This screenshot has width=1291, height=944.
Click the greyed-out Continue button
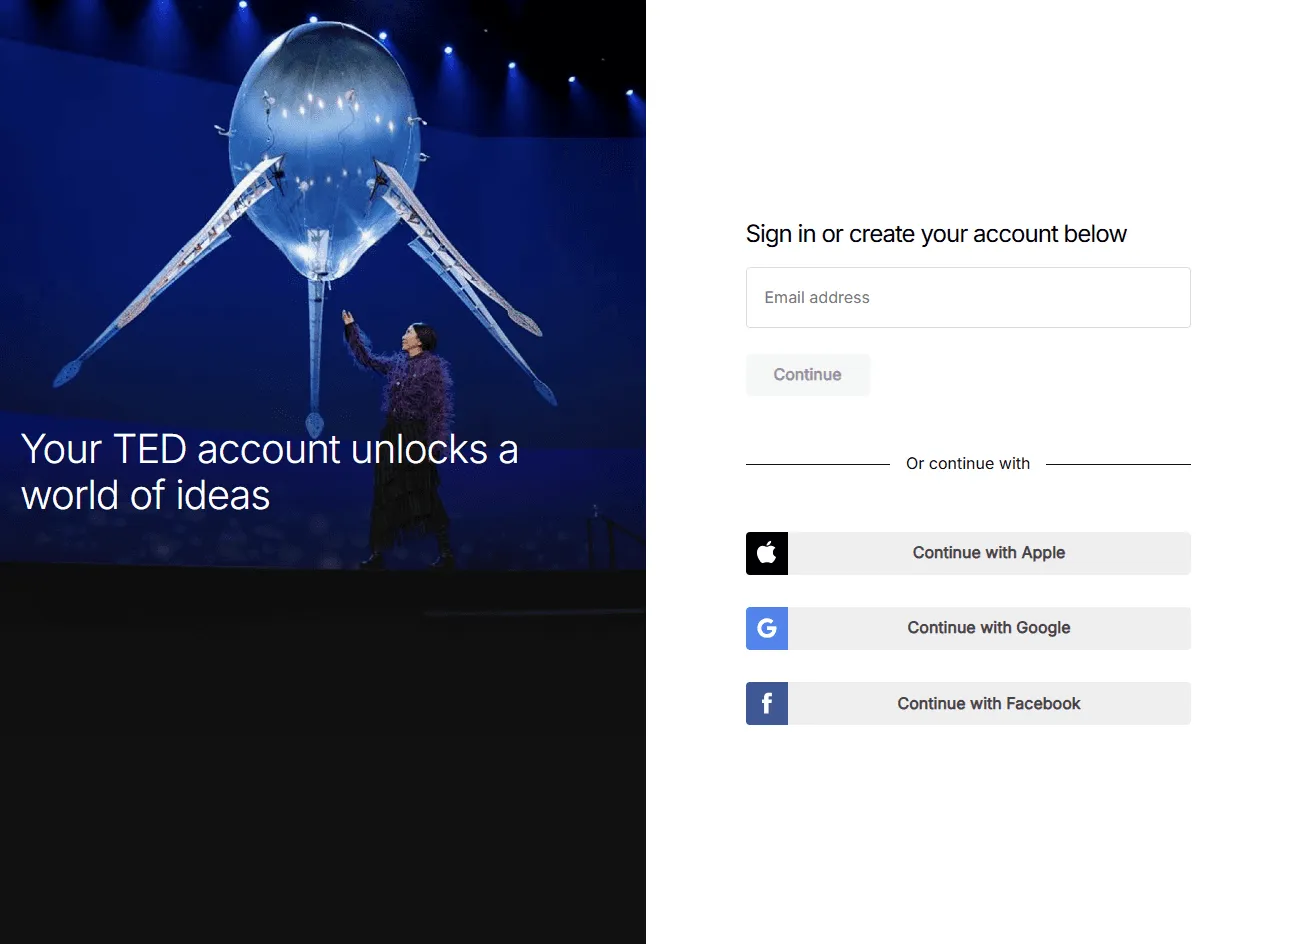click(808, 375)
